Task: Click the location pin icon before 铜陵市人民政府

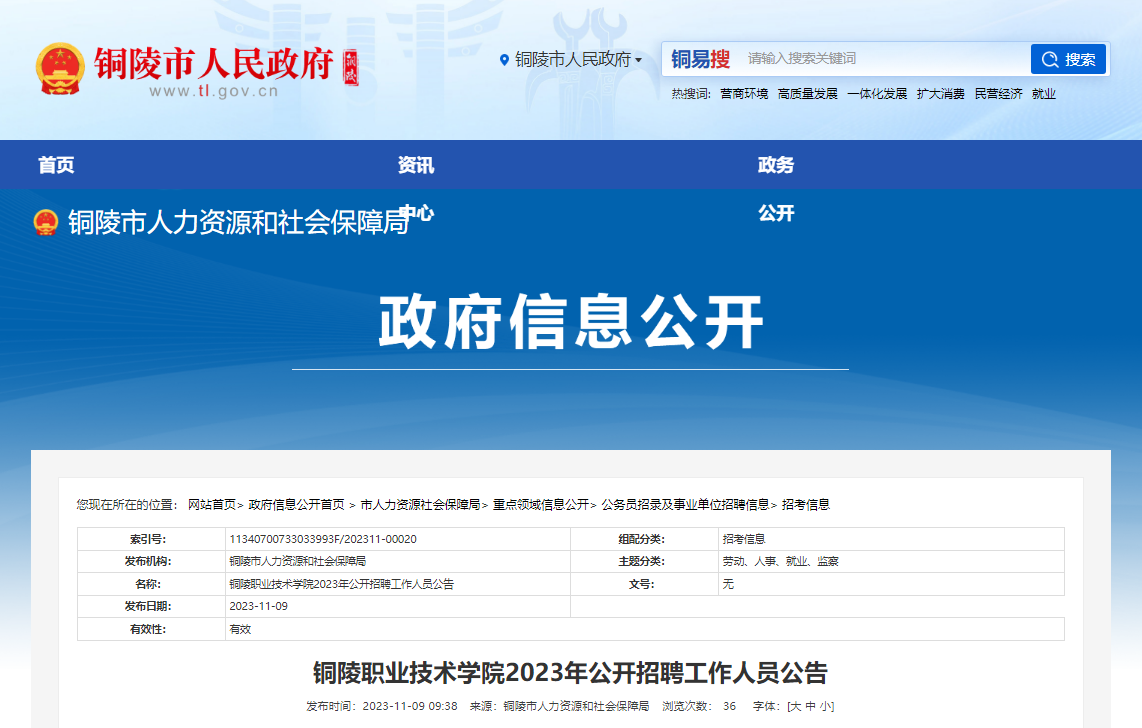Action: (504, 60)
